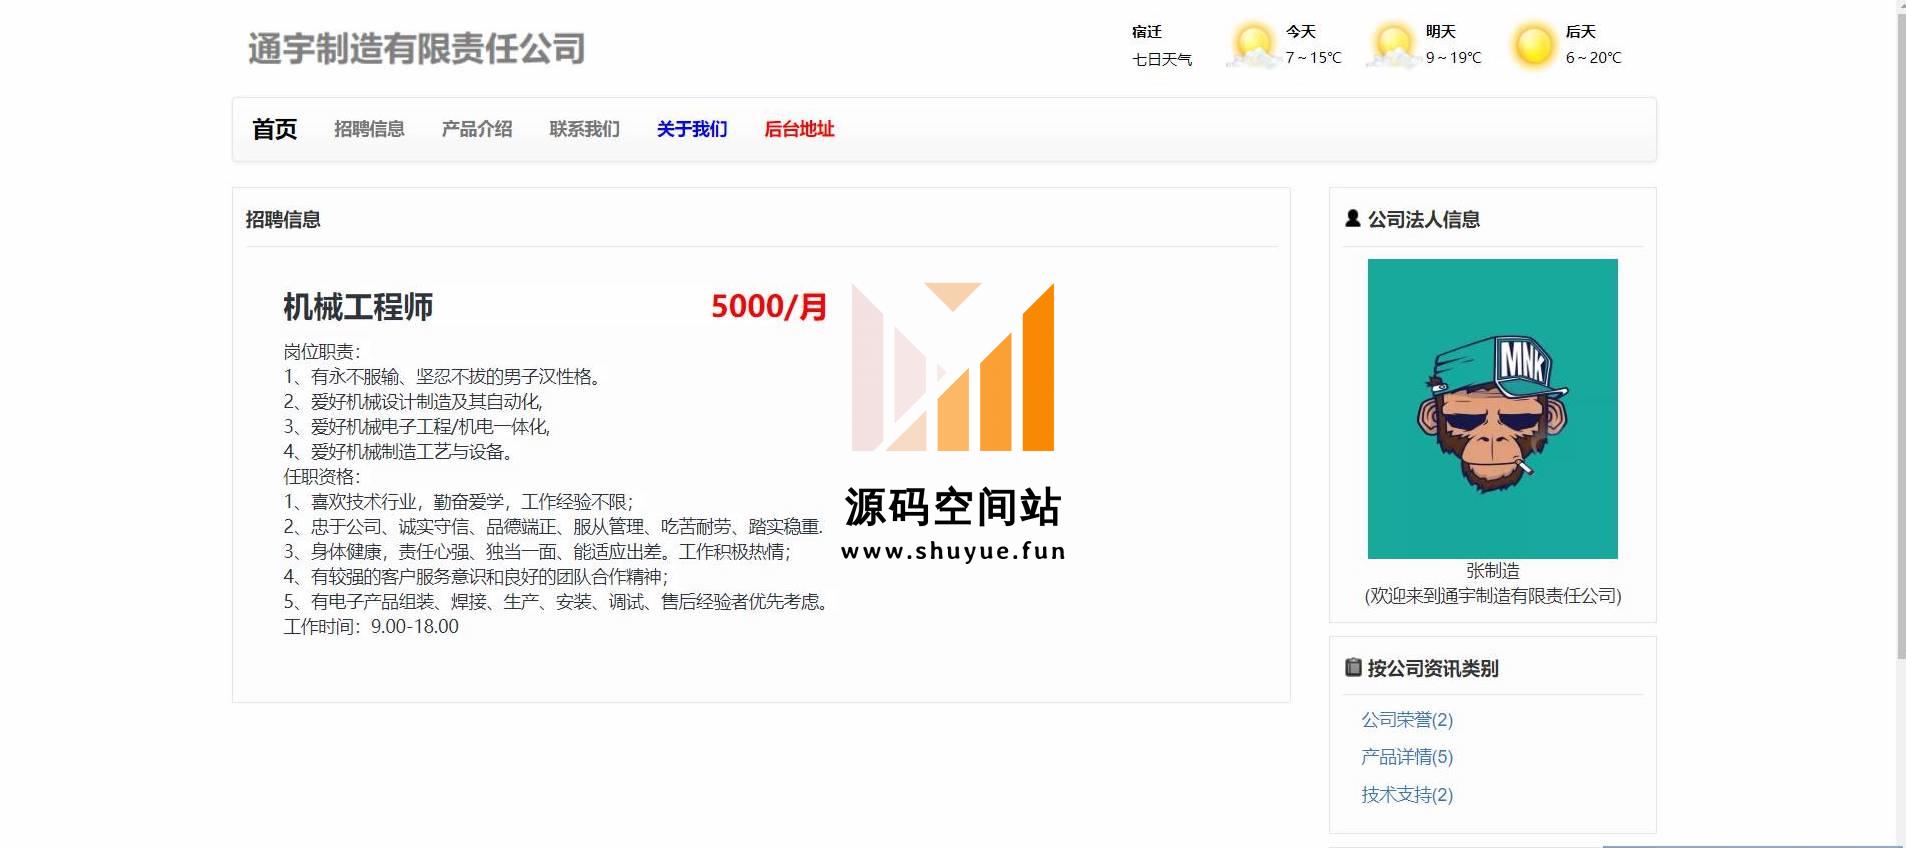
Task: Visit the red 后台地址 menu link
Action: pos(799,129)
